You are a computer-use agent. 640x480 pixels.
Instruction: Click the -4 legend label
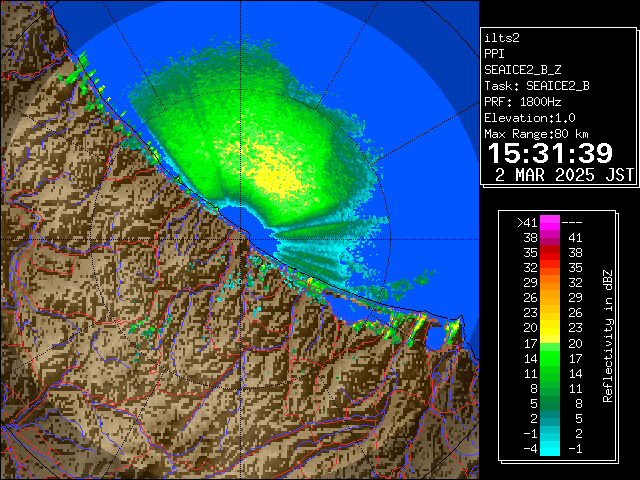pos(530,449)
